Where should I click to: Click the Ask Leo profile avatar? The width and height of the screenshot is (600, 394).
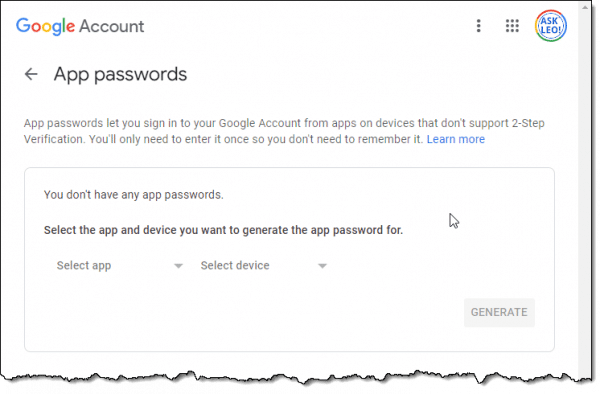[551, 26]
